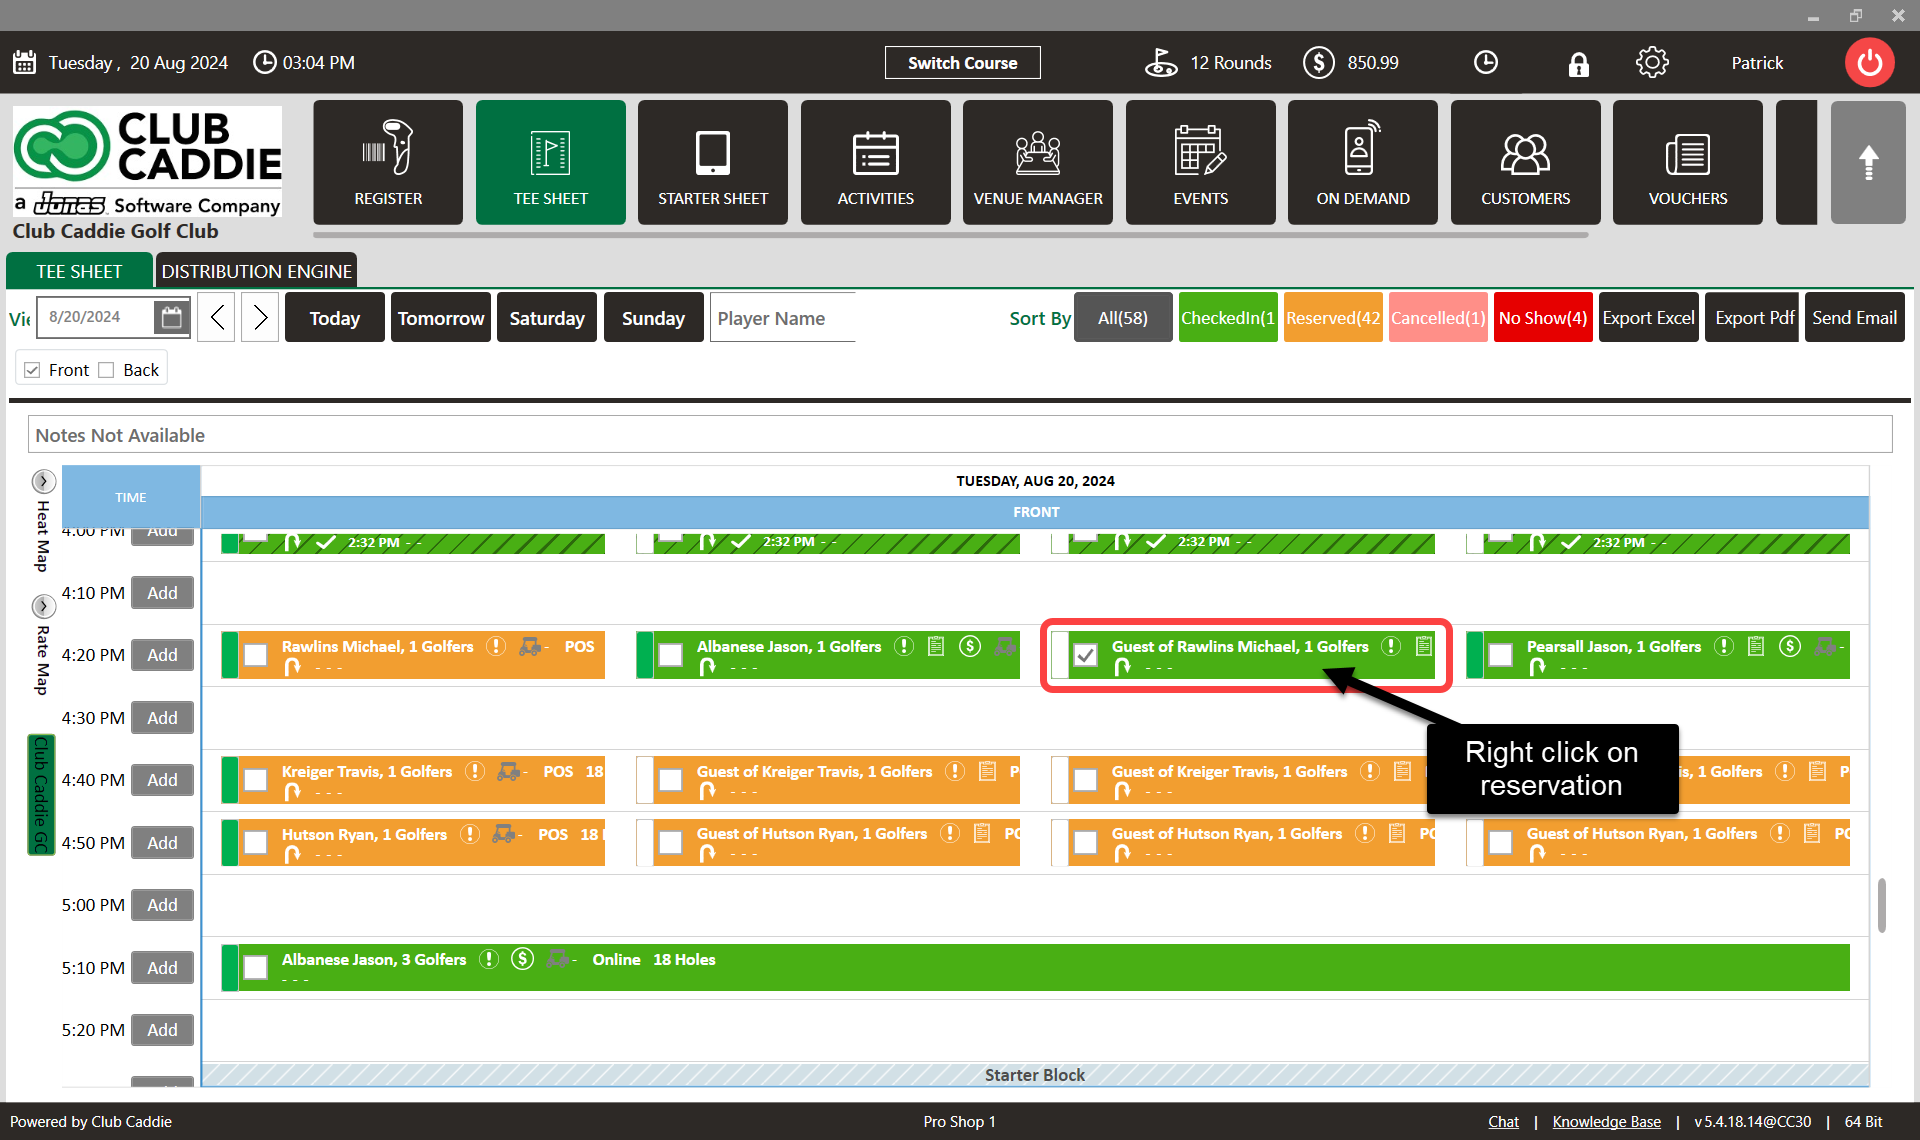Click the Player Name search field
This screenshot has height=1140, width=1920.
tap(782, 318)
